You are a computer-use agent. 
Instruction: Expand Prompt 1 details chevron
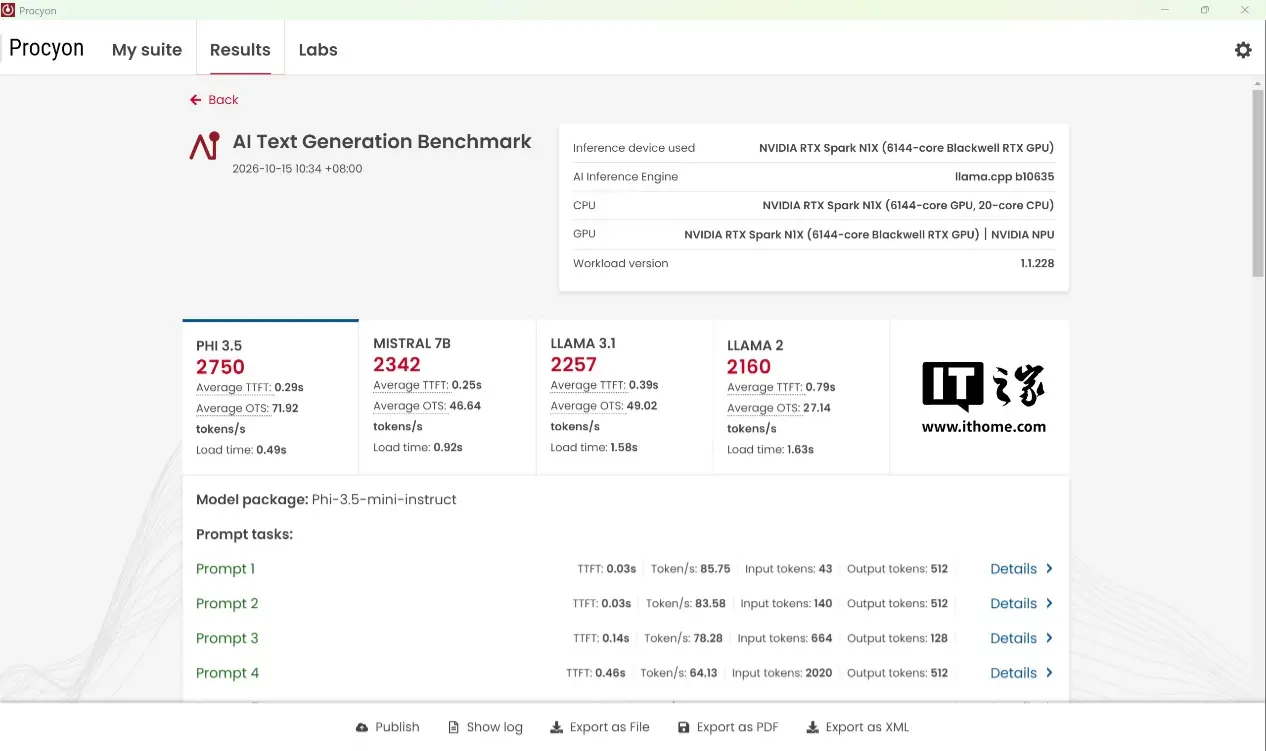pyautogui.click(x=1049, y=569)
